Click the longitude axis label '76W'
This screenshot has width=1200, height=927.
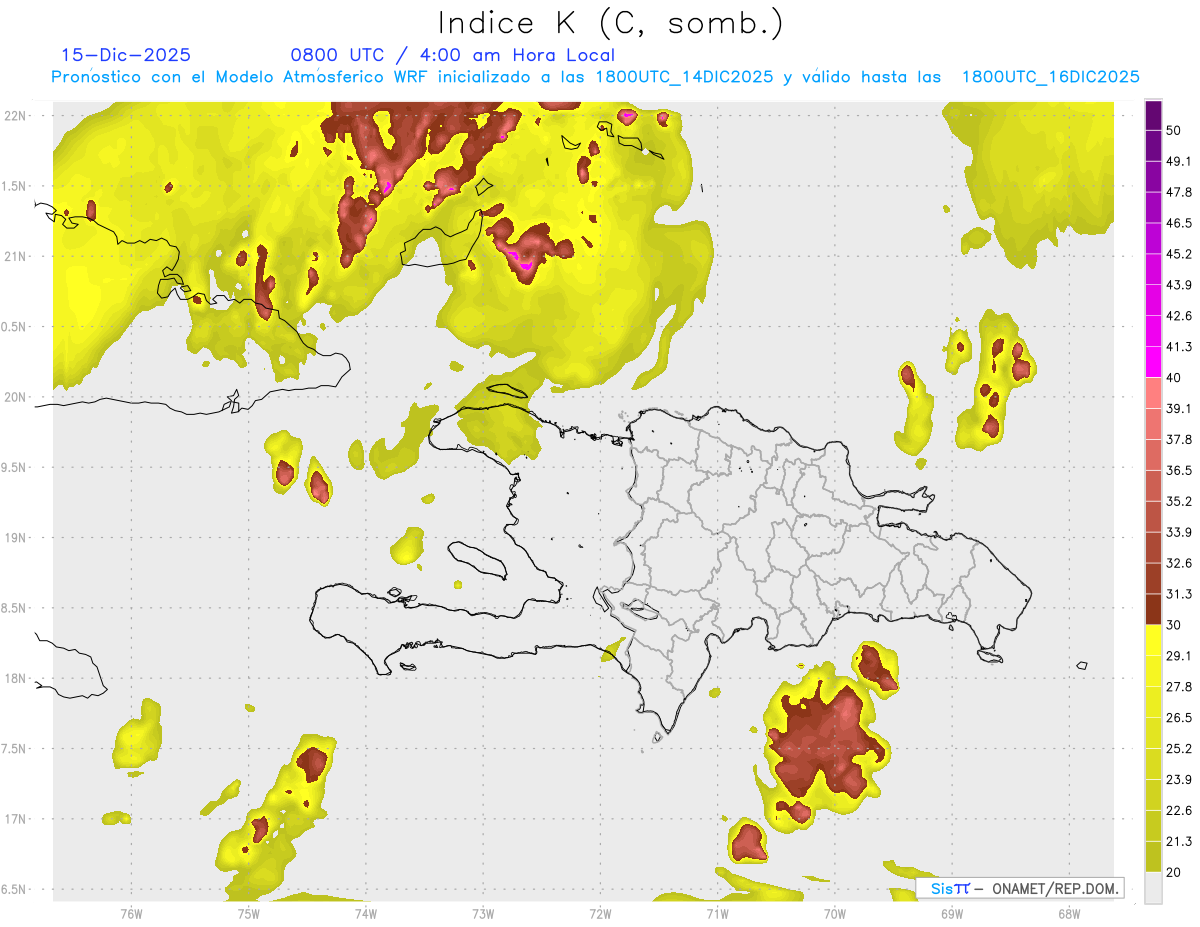pyautogui.click(x=131, y=914)
